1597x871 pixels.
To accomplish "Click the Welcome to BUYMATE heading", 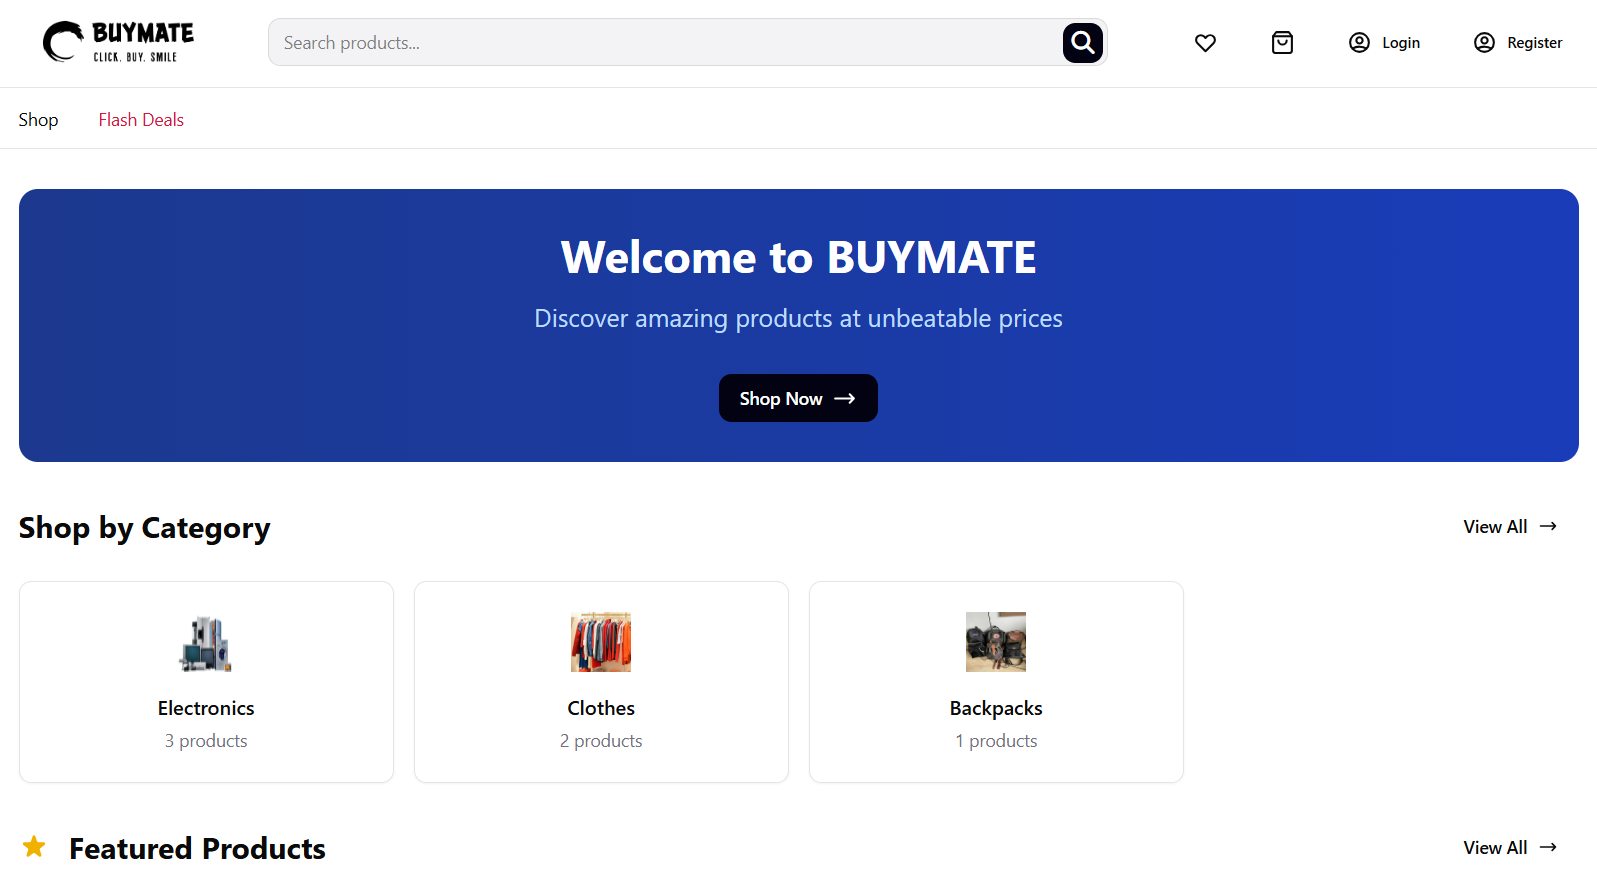I will 798,257.
